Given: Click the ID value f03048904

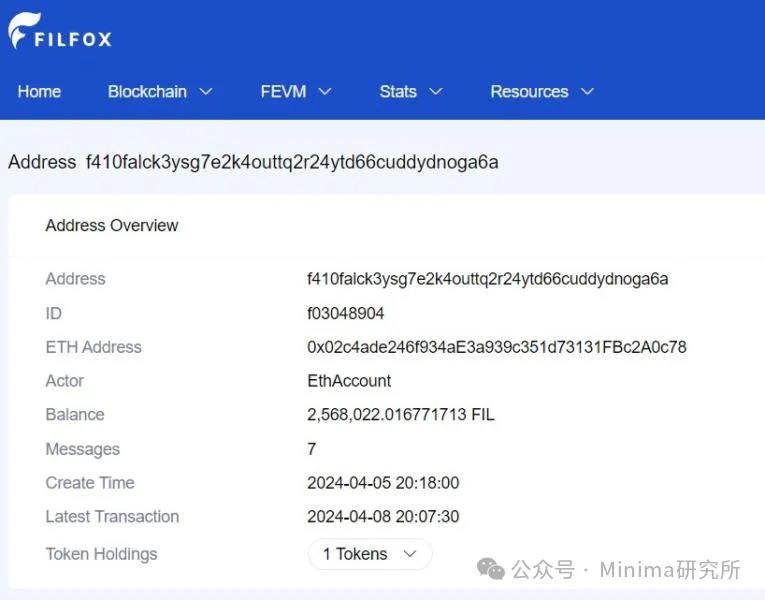Looking at the screenshot, I should point(346,313).
